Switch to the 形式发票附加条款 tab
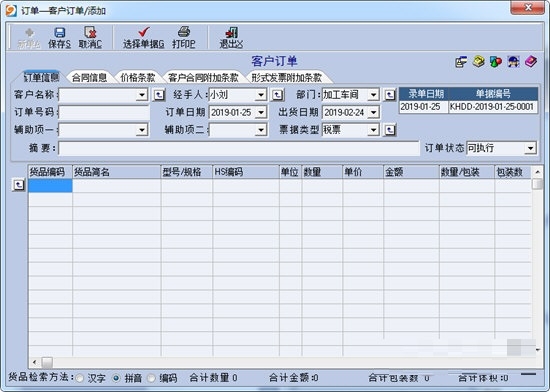Screen dimensions: 550x392 pyautogui.click(x=287, y=77)
